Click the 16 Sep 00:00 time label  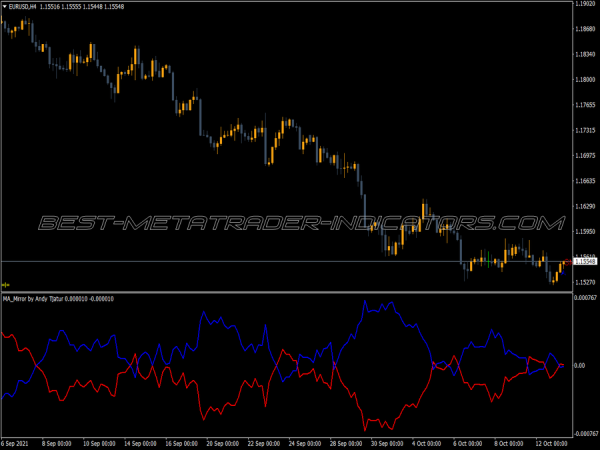pyautogui.click(x=181, y=443)
